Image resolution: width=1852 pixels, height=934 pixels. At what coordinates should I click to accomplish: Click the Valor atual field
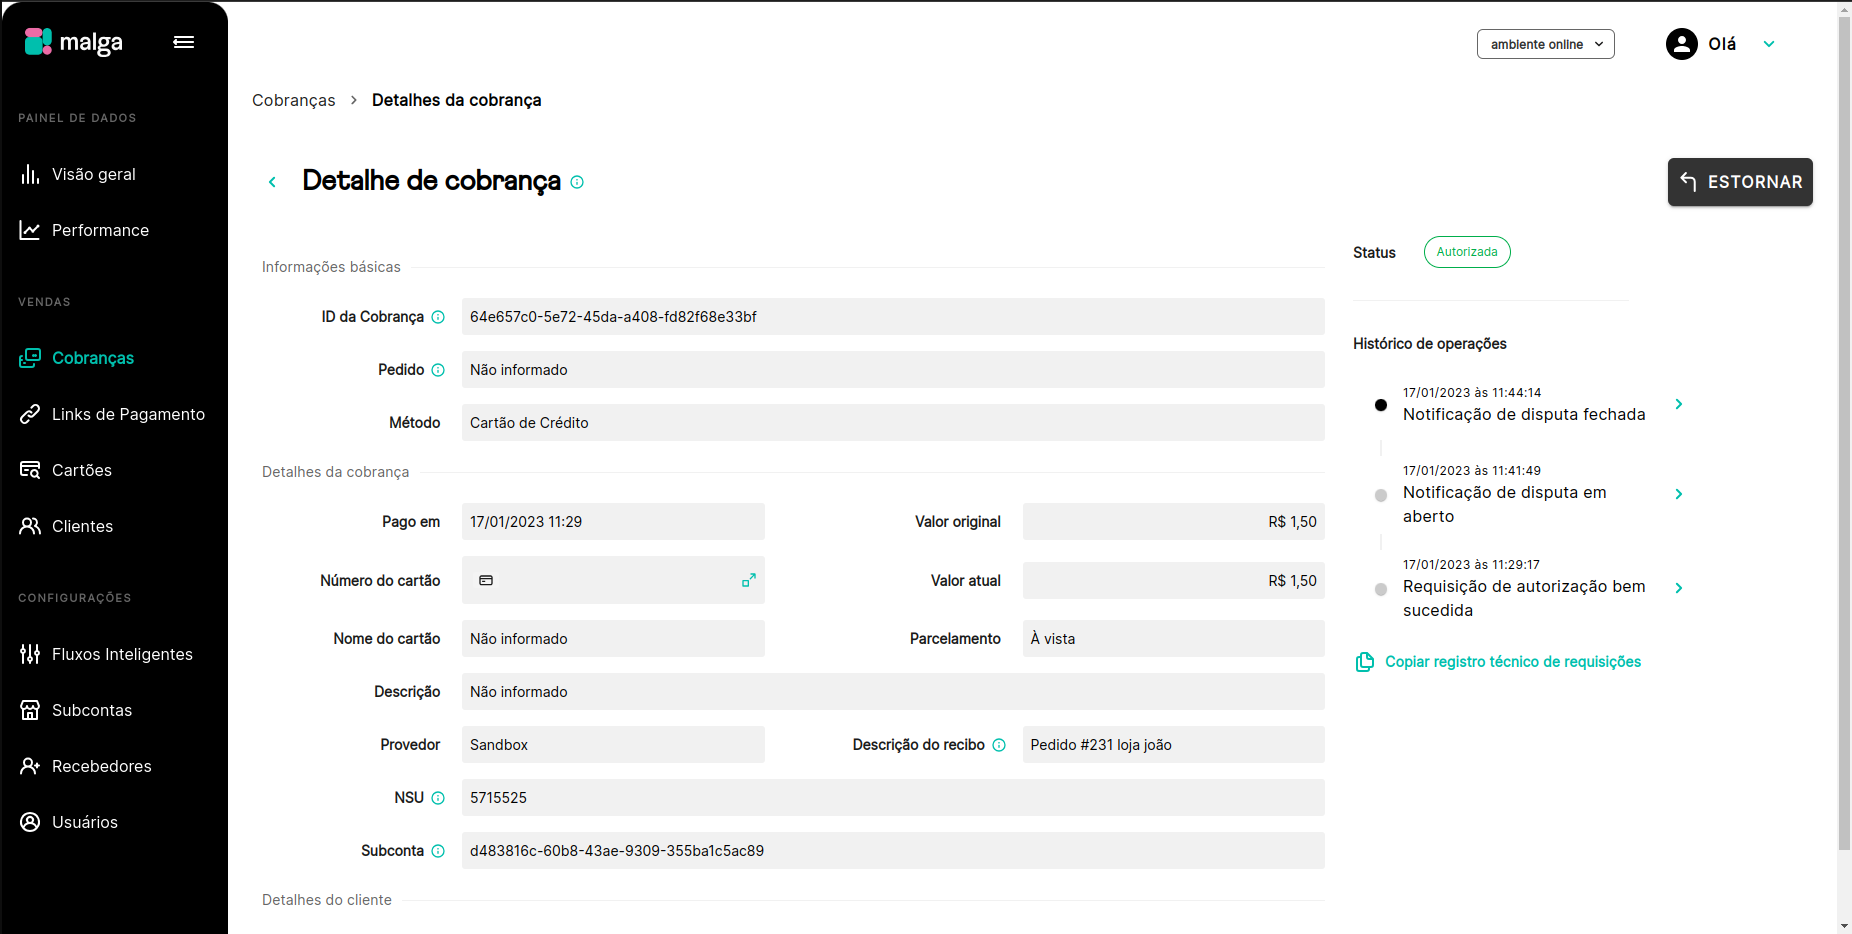tap(1174, 581)
